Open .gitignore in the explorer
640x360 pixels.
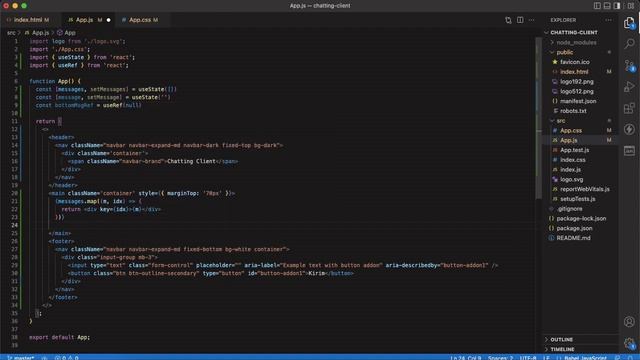coord(569,209)
